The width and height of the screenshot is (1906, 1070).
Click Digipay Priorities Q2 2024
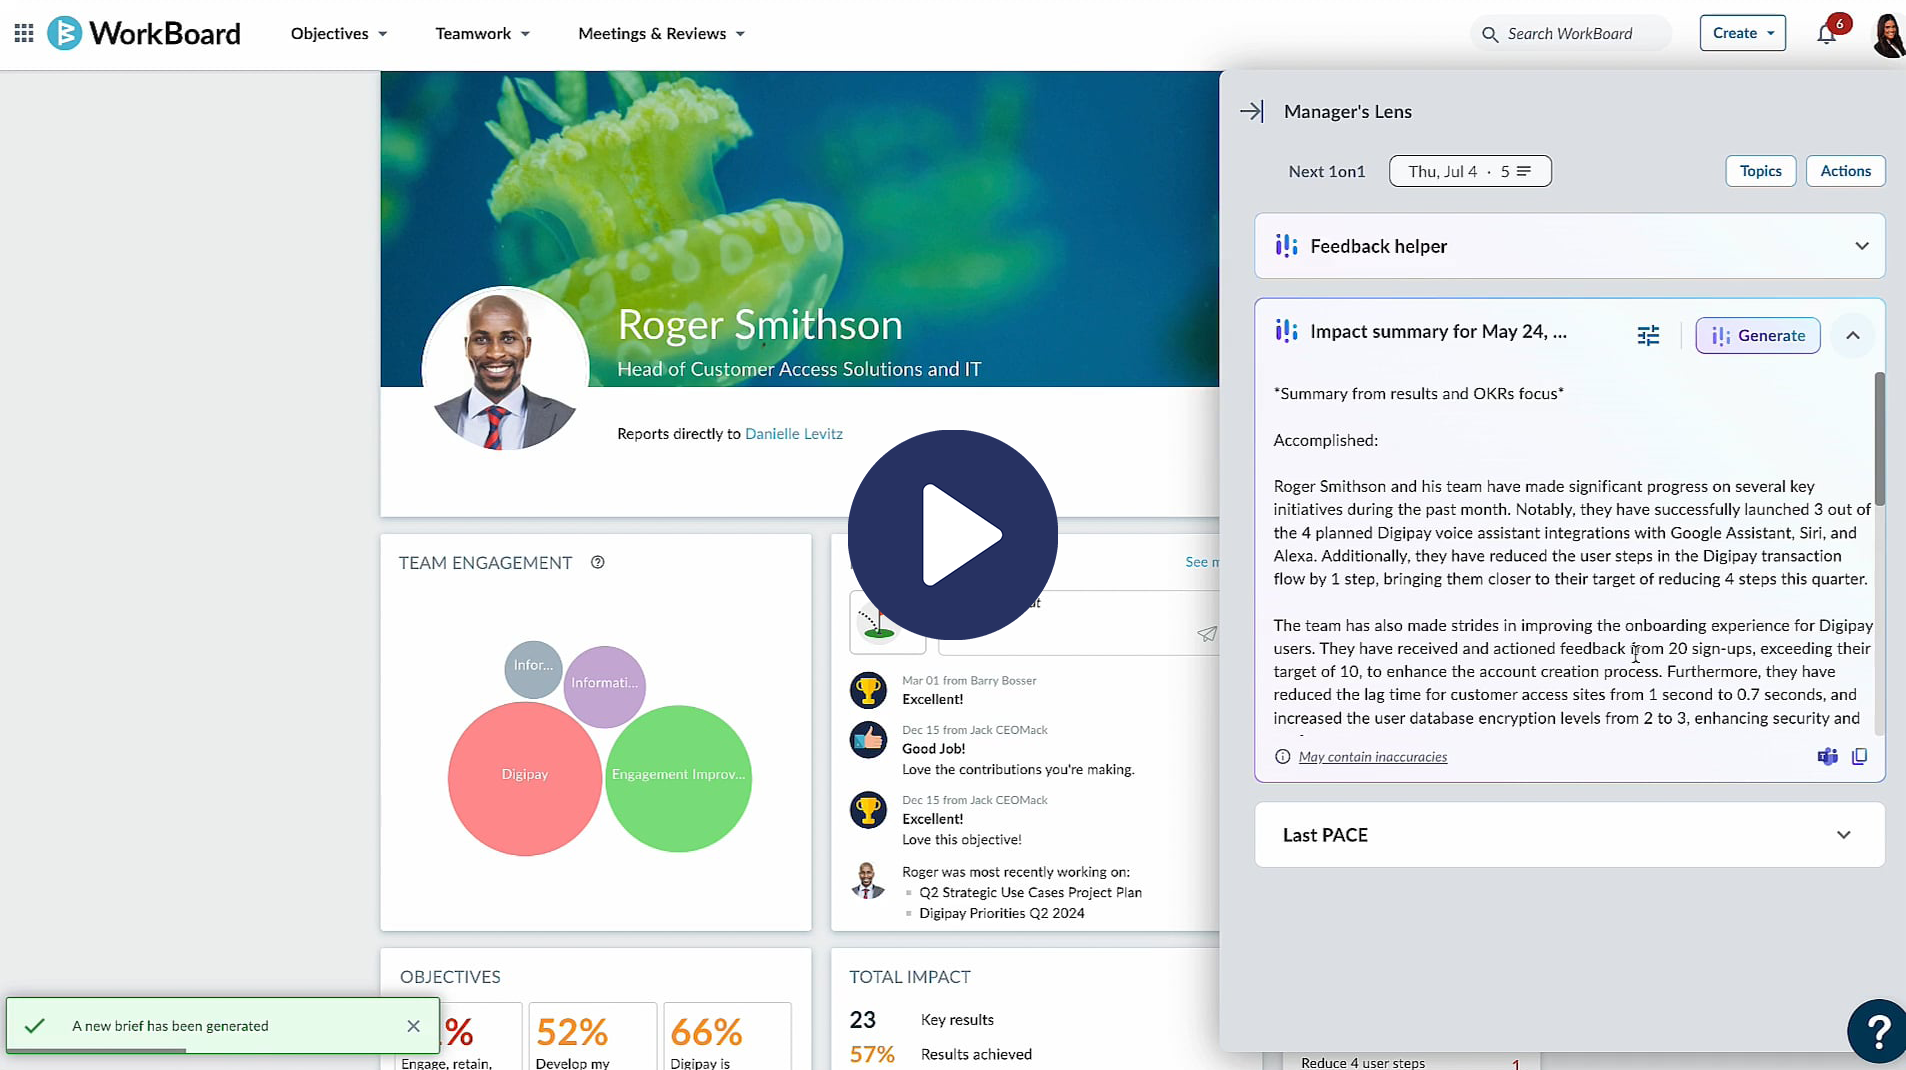tap(1001, 913)
